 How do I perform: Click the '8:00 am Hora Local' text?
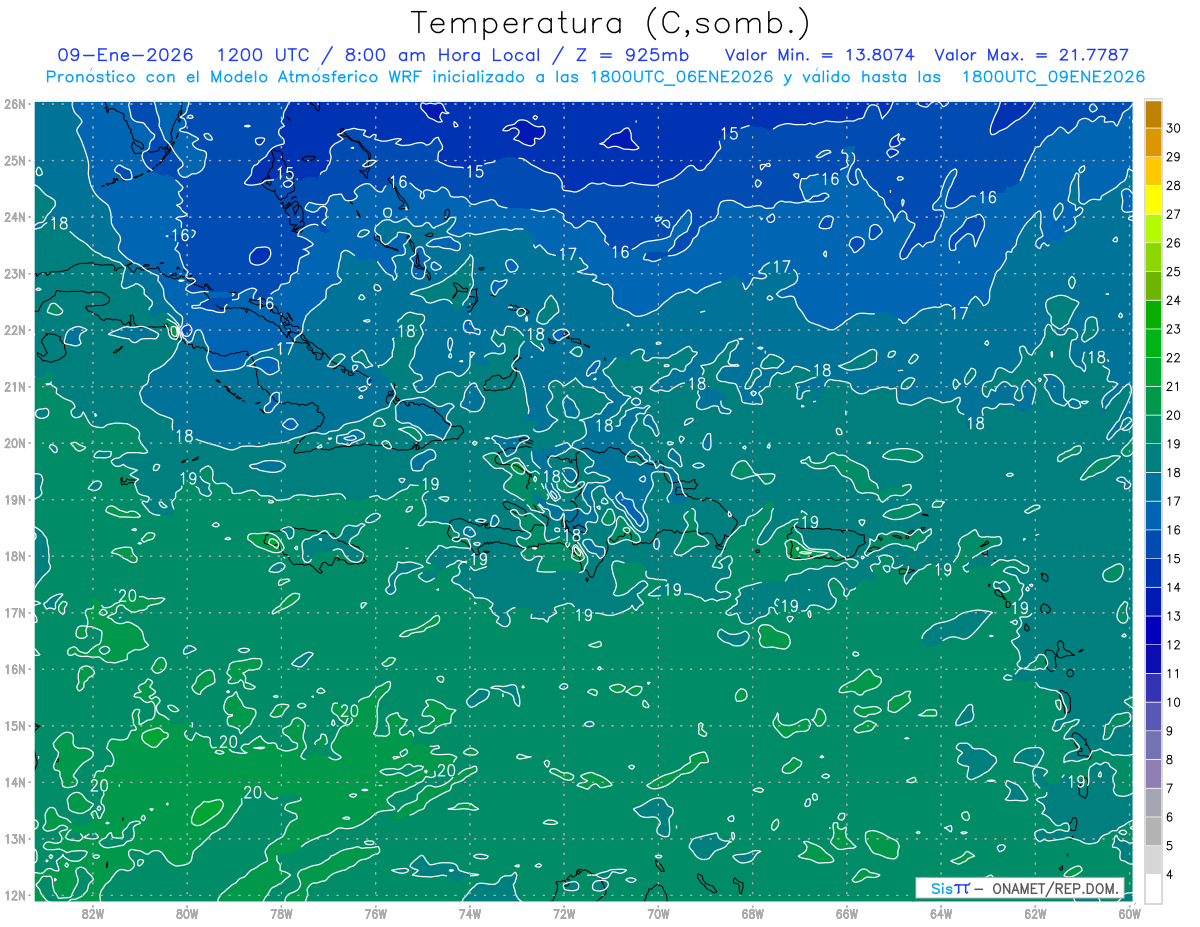click(435, 55)
